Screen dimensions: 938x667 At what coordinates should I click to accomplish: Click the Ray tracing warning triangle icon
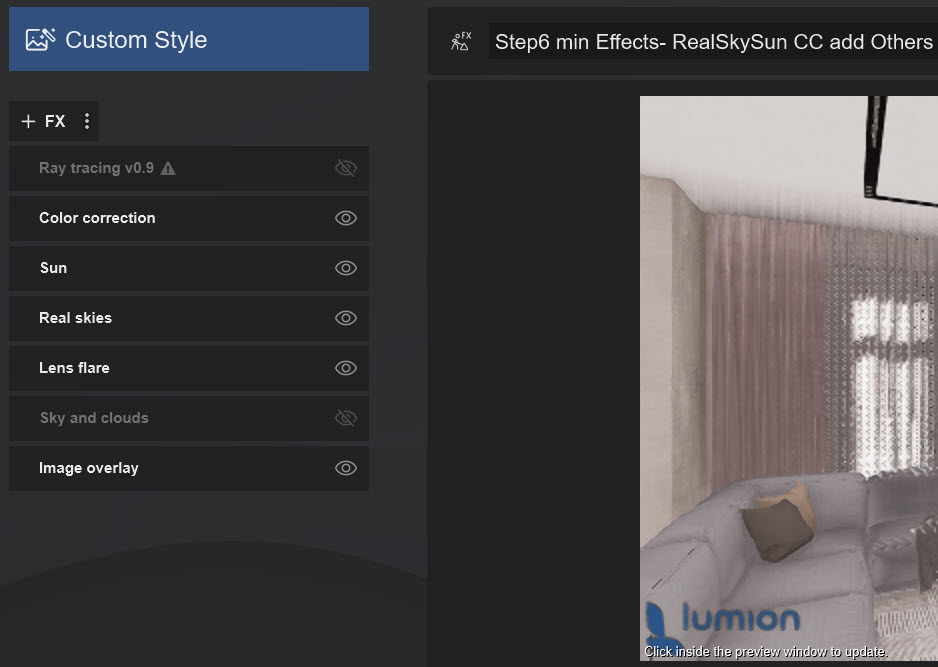(x=168, y=168)
